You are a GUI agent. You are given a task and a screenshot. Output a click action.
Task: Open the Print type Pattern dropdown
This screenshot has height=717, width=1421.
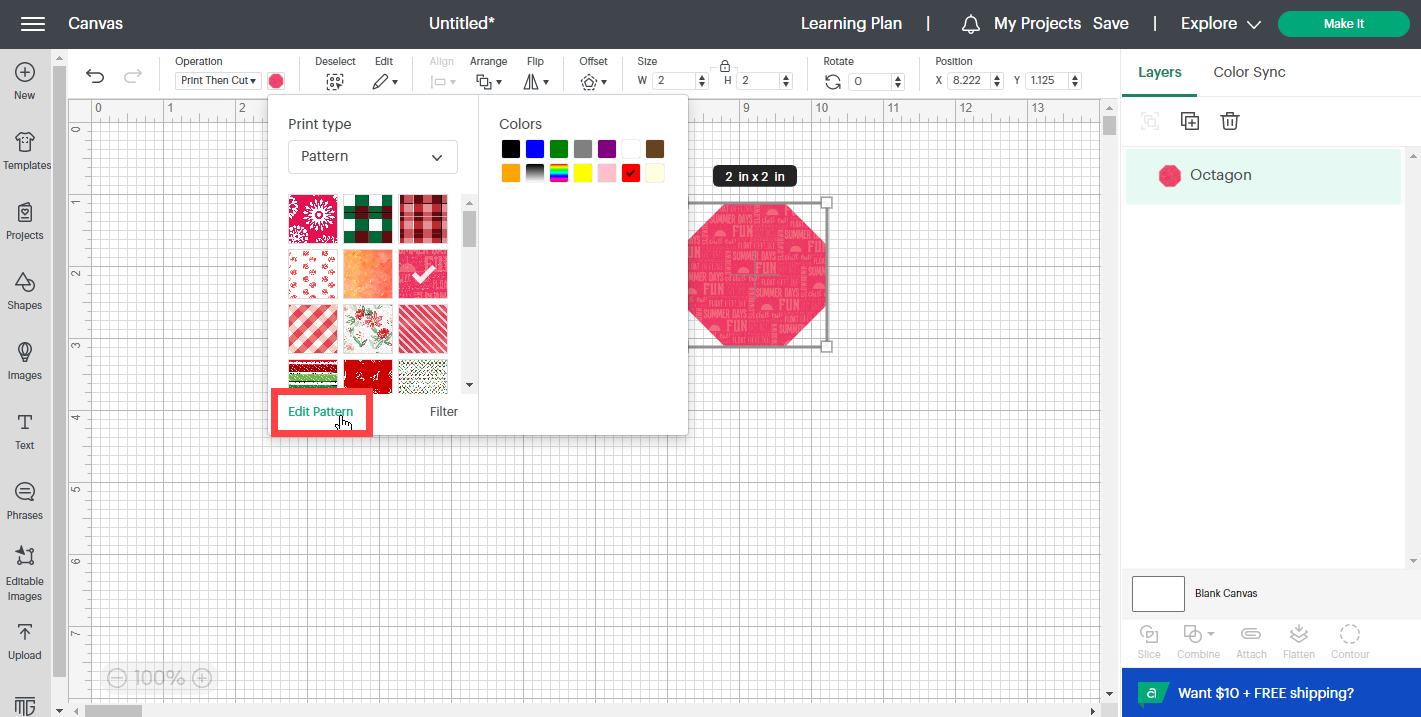click(372, 157)
